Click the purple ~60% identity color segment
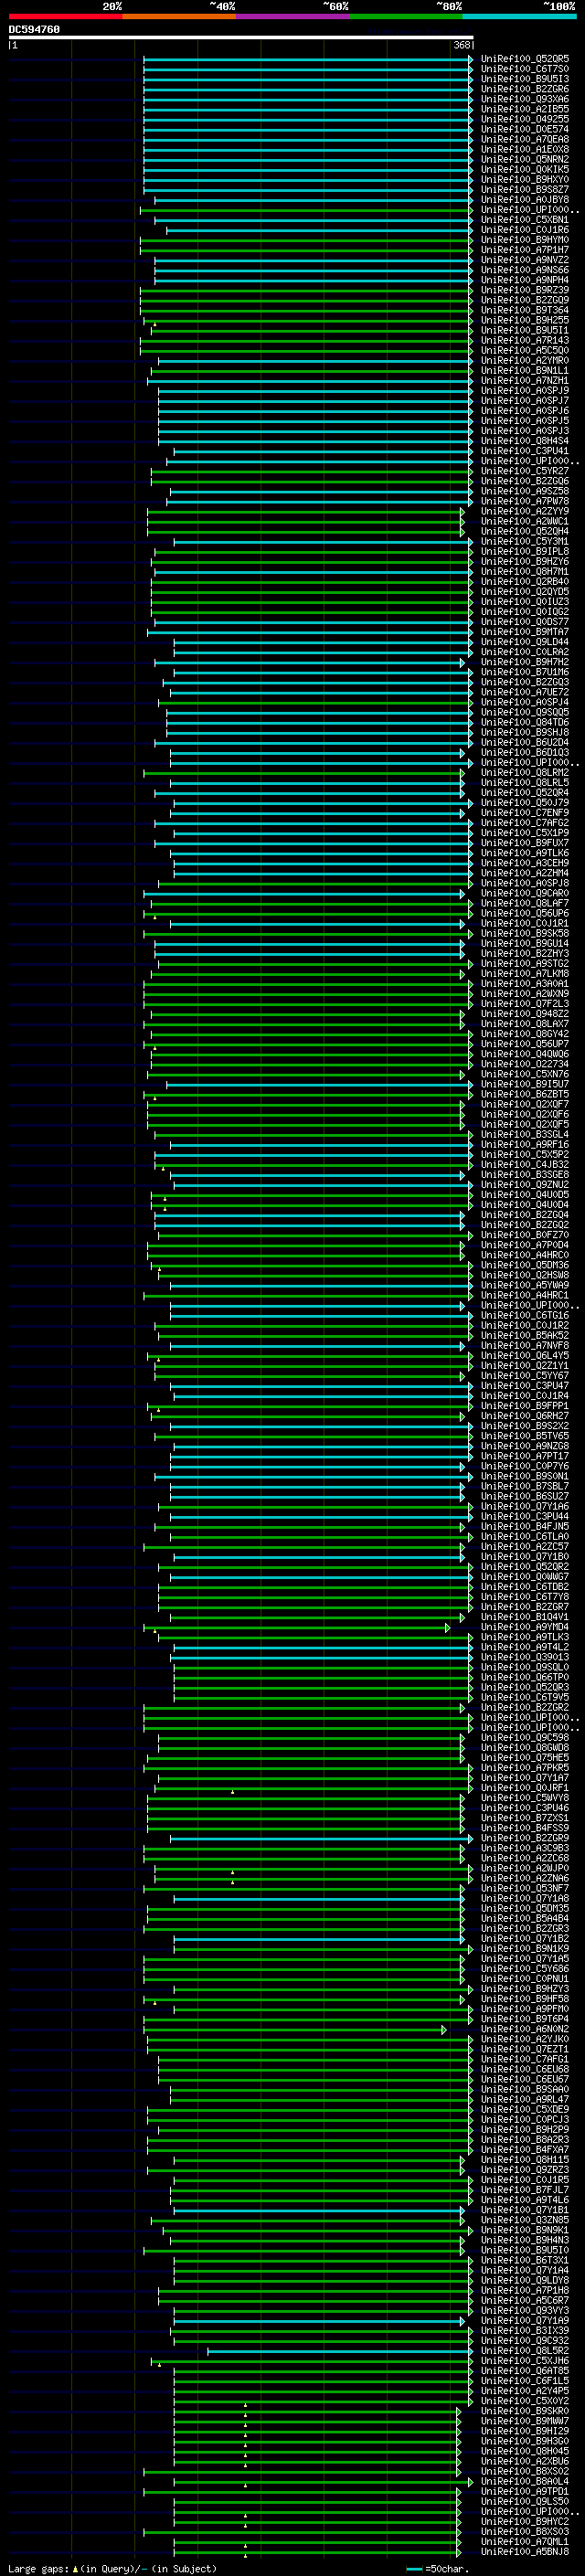The width and height of the screenshot is (585, 2576). point(292,16)
